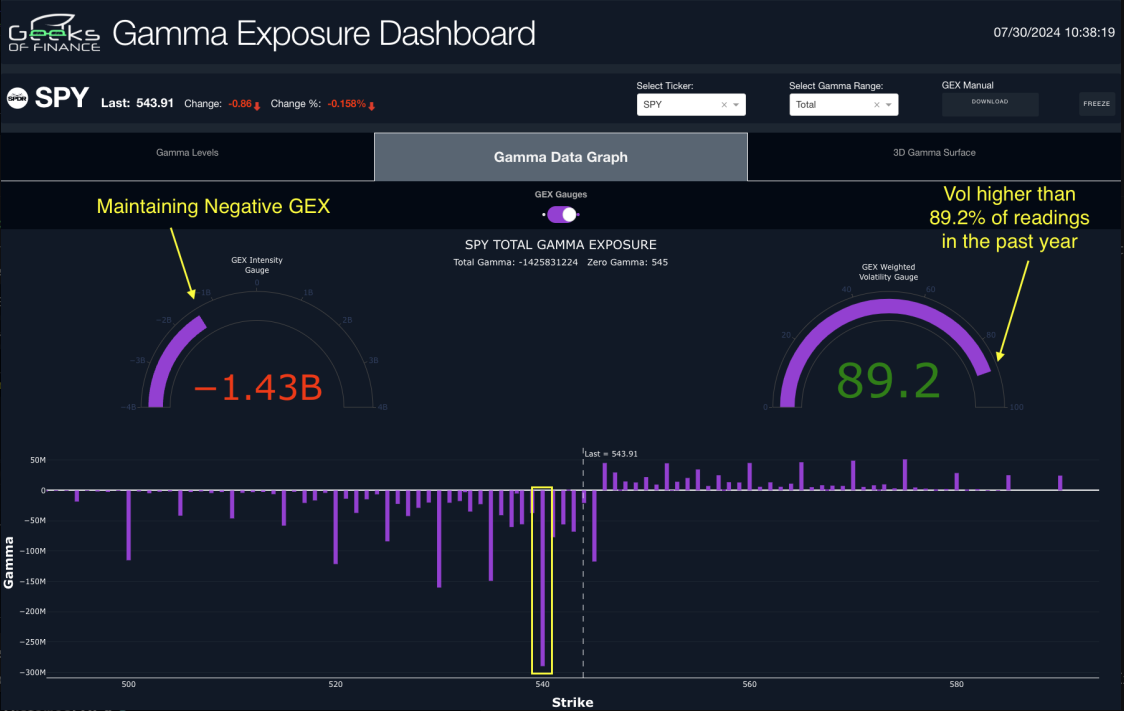Click the 560 strike axis tick
The height and width of the screenshot is (711, 1124).
pyautogui.click(x=749, y=684)
